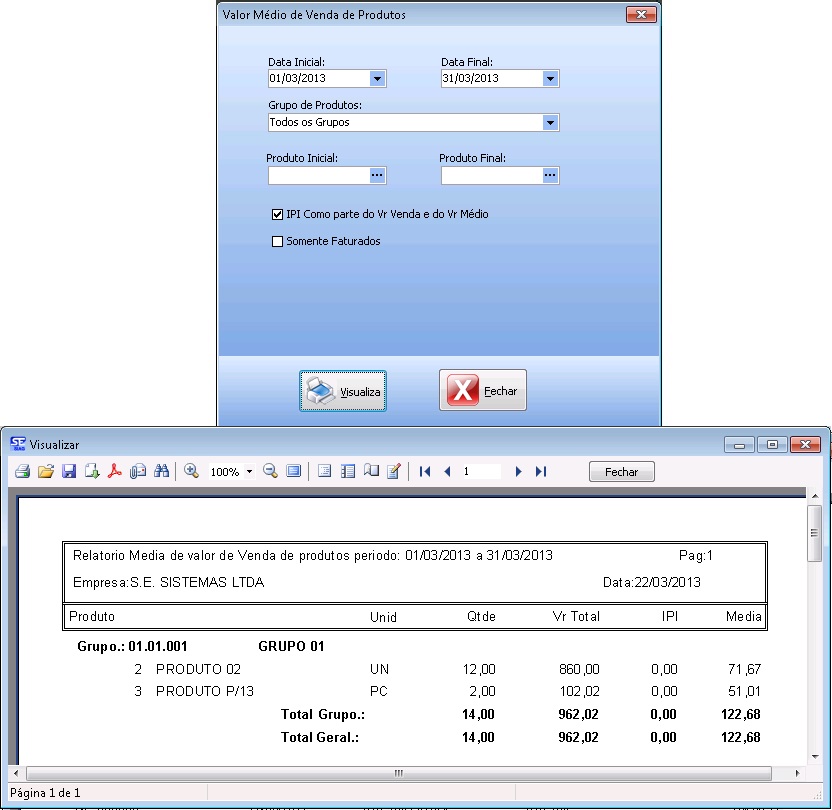Open zoom percentage dropdown arrow

coord(249,472)
